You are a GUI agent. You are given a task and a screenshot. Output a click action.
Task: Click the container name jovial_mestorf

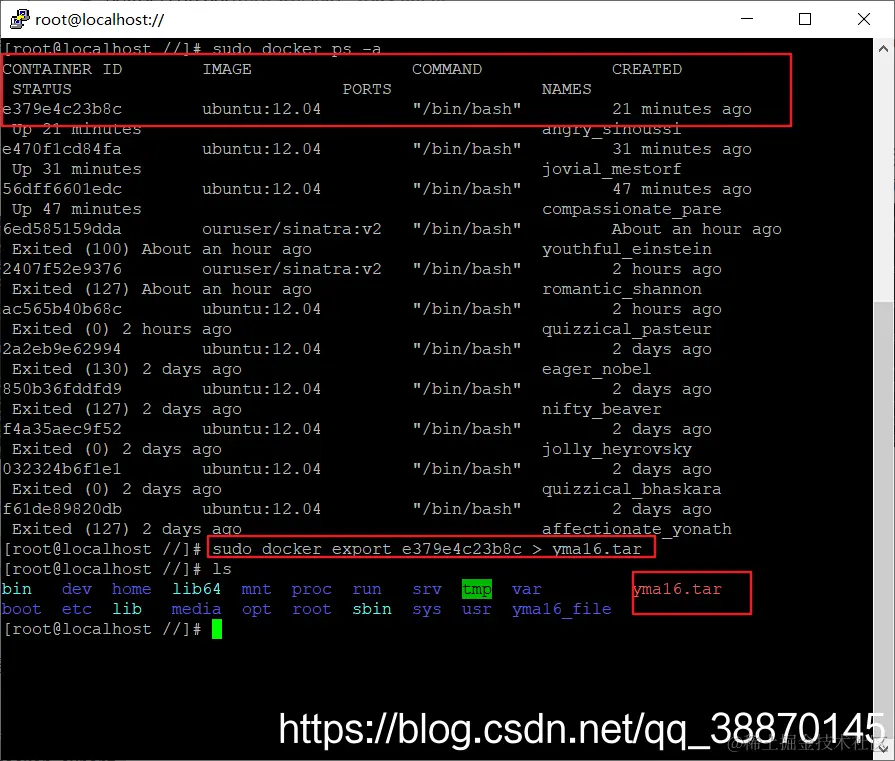coord(611,169)
